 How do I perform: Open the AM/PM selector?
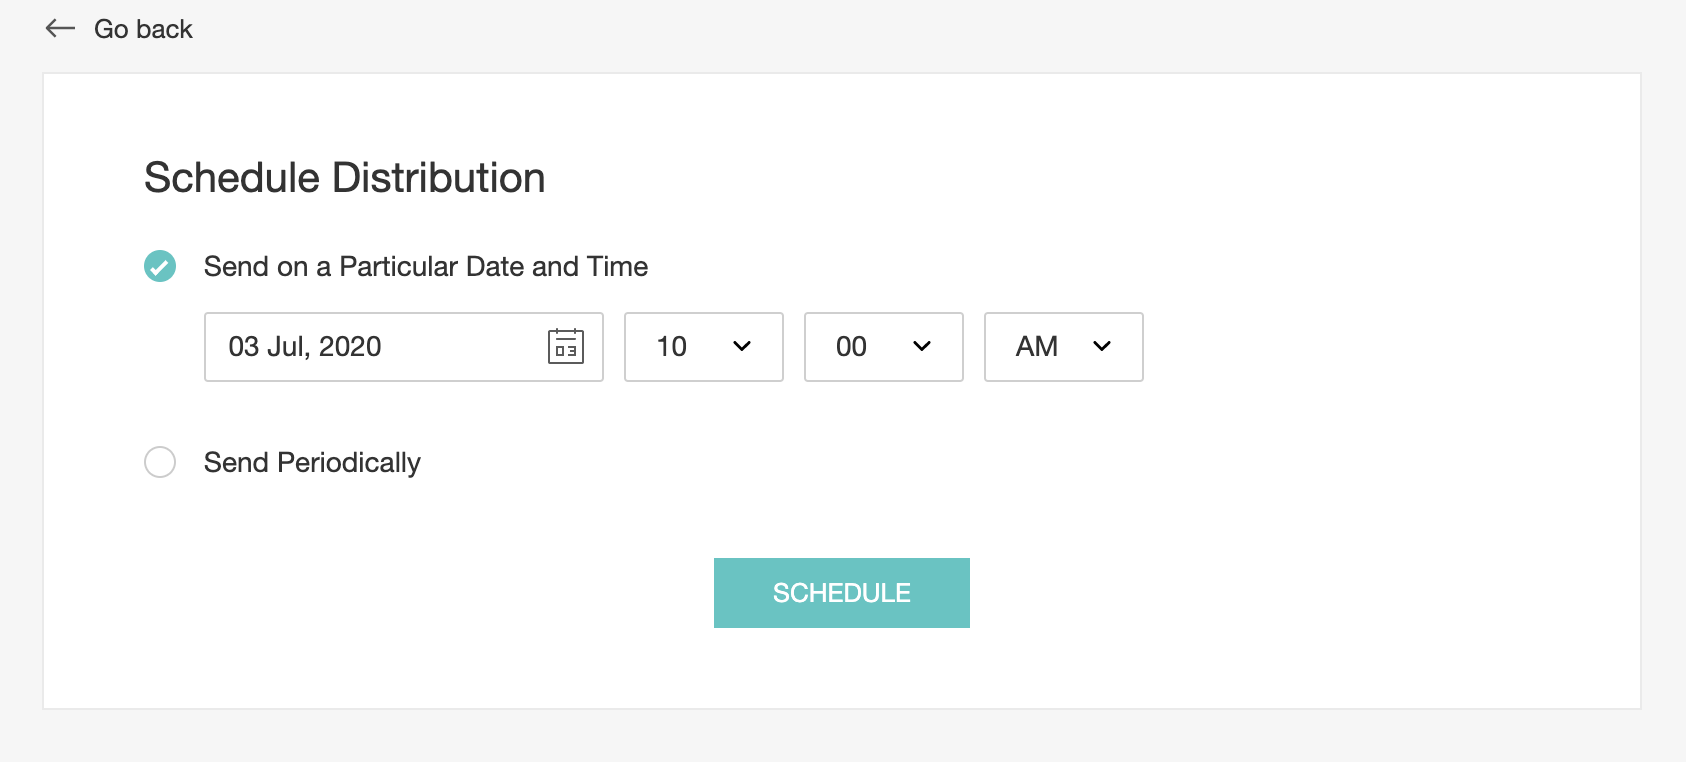[x=1063, y=347]
